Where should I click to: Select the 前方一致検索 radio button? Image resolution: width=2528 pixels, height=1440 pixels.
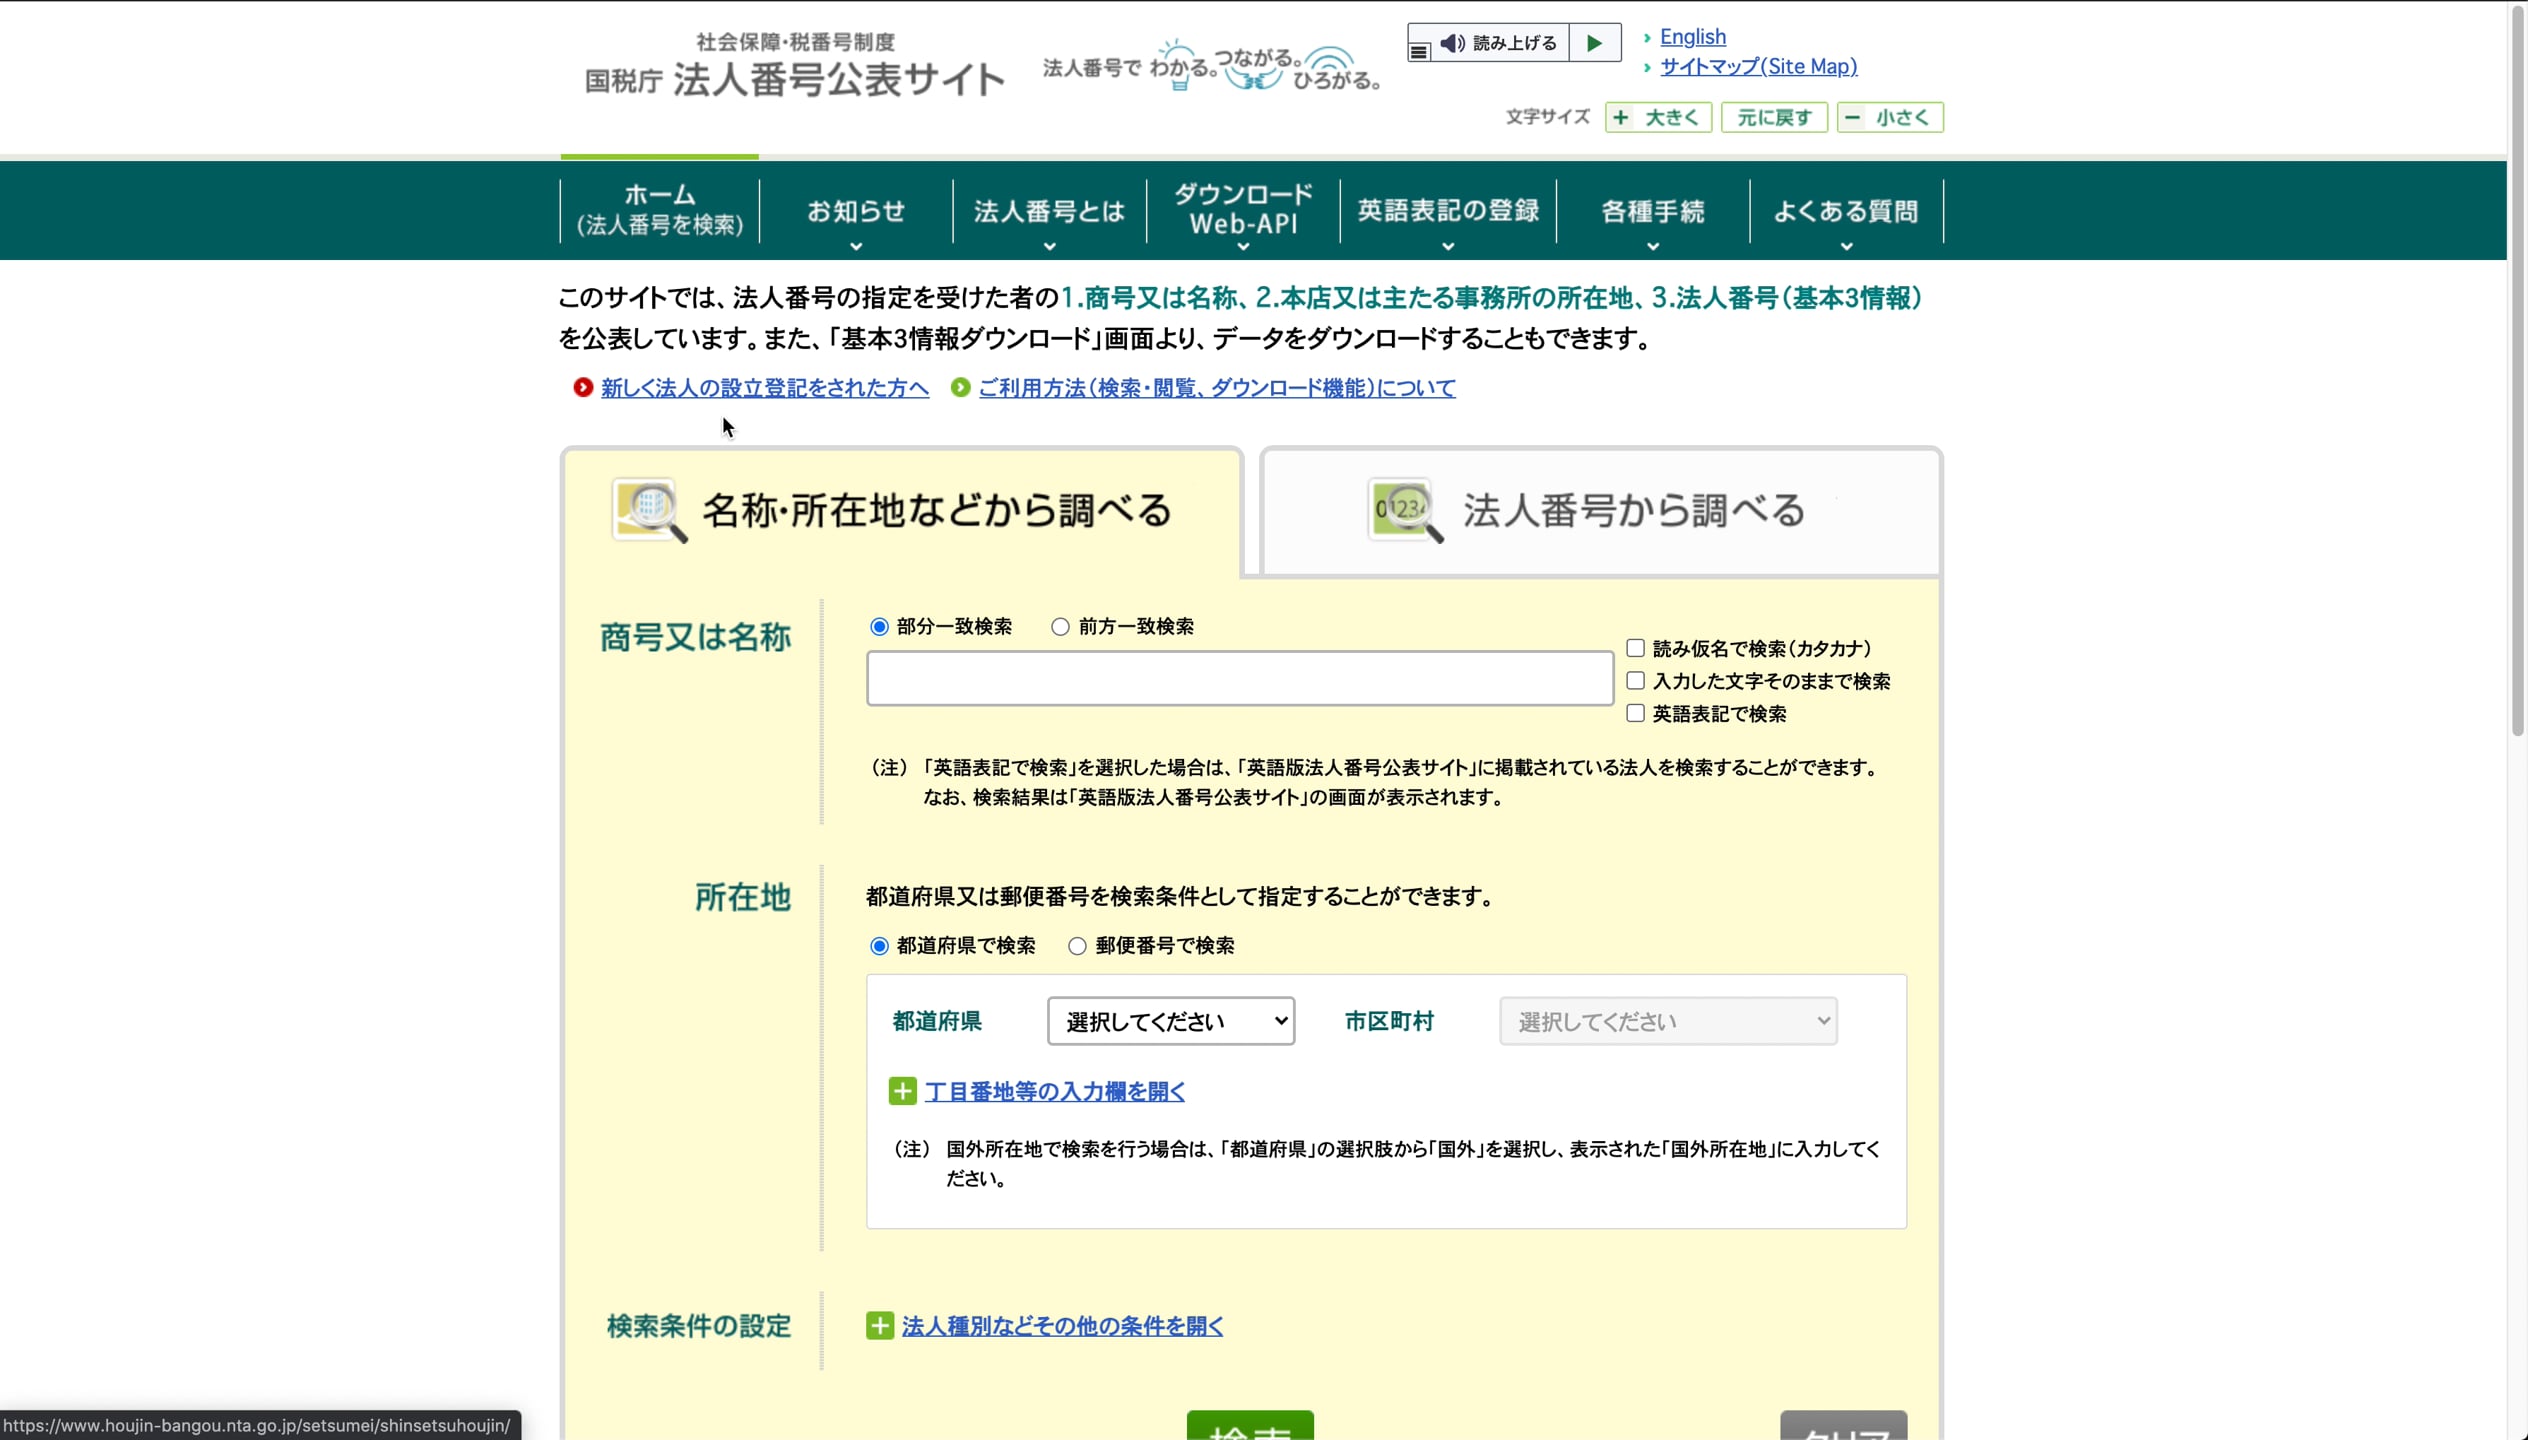point(1059,626)
